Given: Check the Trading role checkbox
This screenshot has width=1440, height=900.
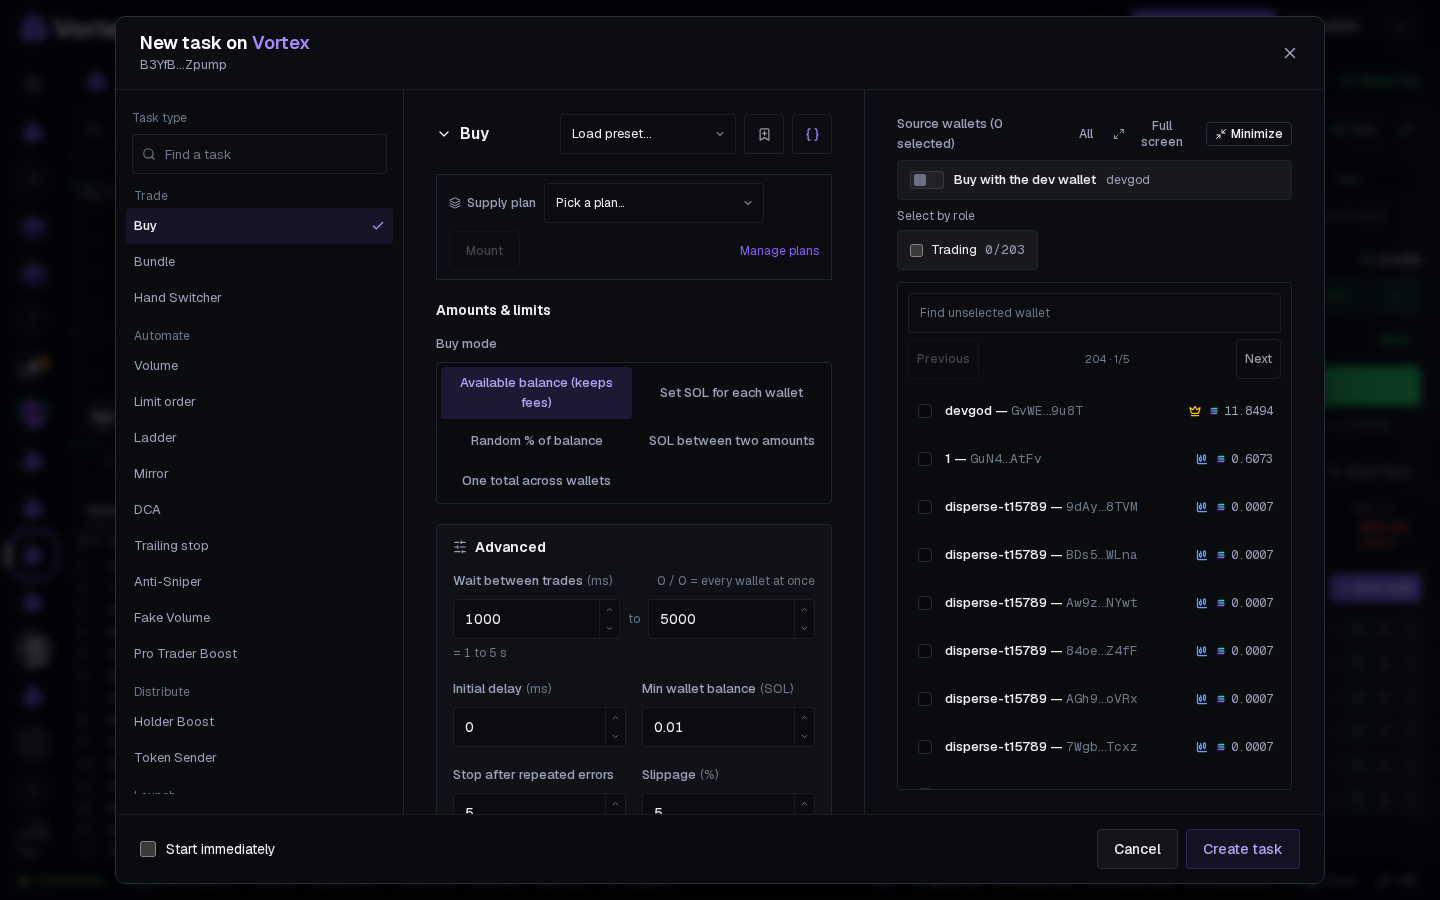Looking at the screenshot, I should pyautogui.click(x=916, y=250).
